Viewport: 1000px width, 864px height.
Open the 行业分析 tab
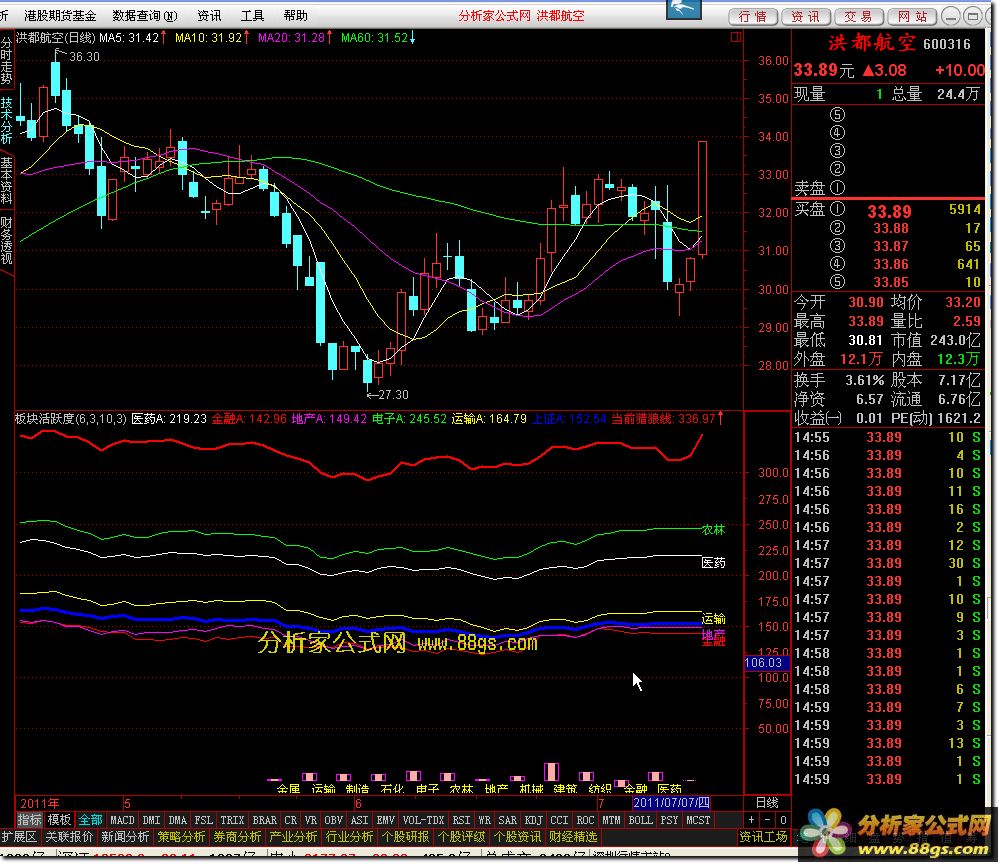click(x=349, y=837)
